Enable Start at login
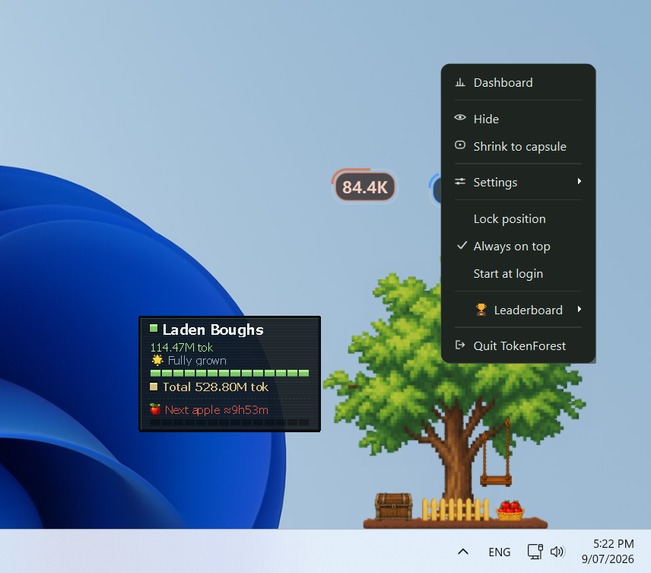 pos(518,274)
